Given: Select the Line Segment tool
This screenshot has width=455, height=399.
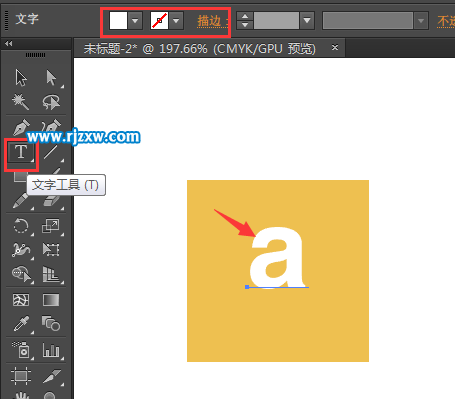Looking at the screenshot, I should [x=51, y=152].
